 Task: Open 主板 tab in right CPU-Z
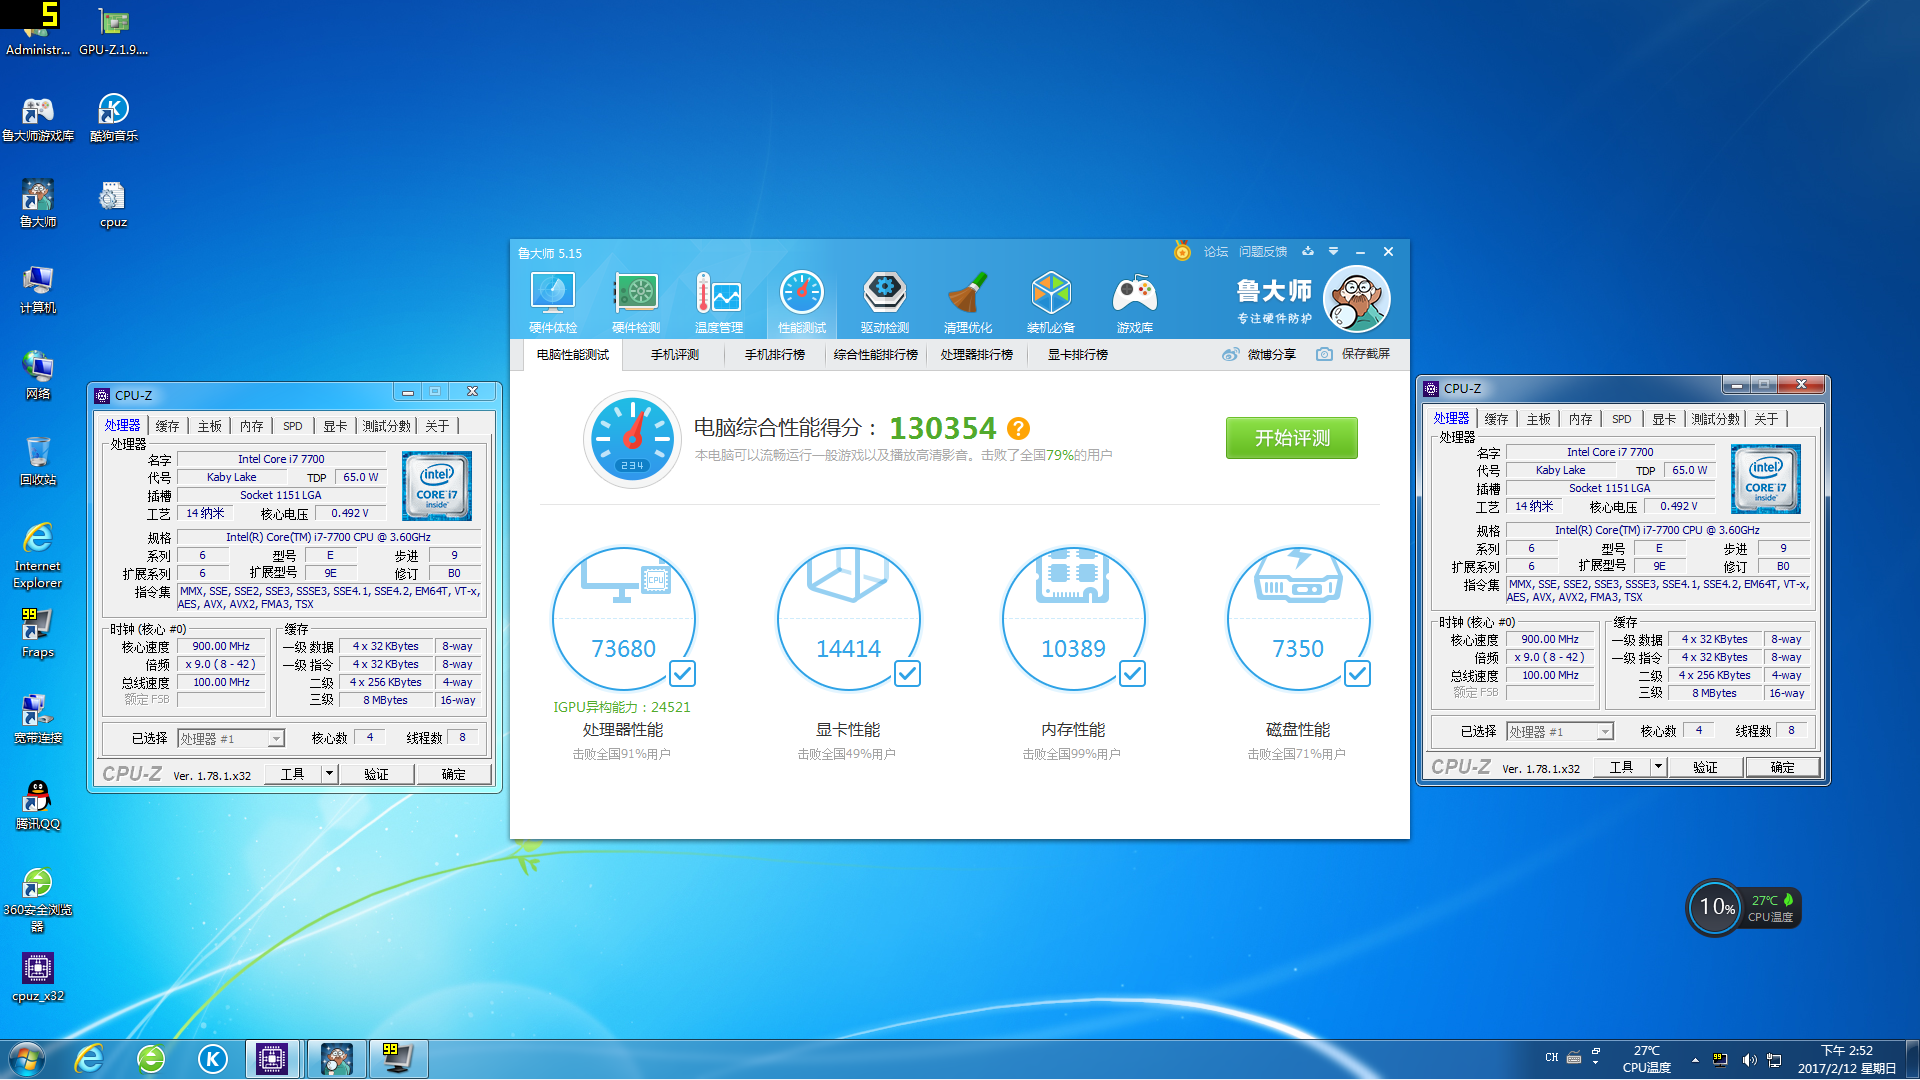click(1539, 419)
